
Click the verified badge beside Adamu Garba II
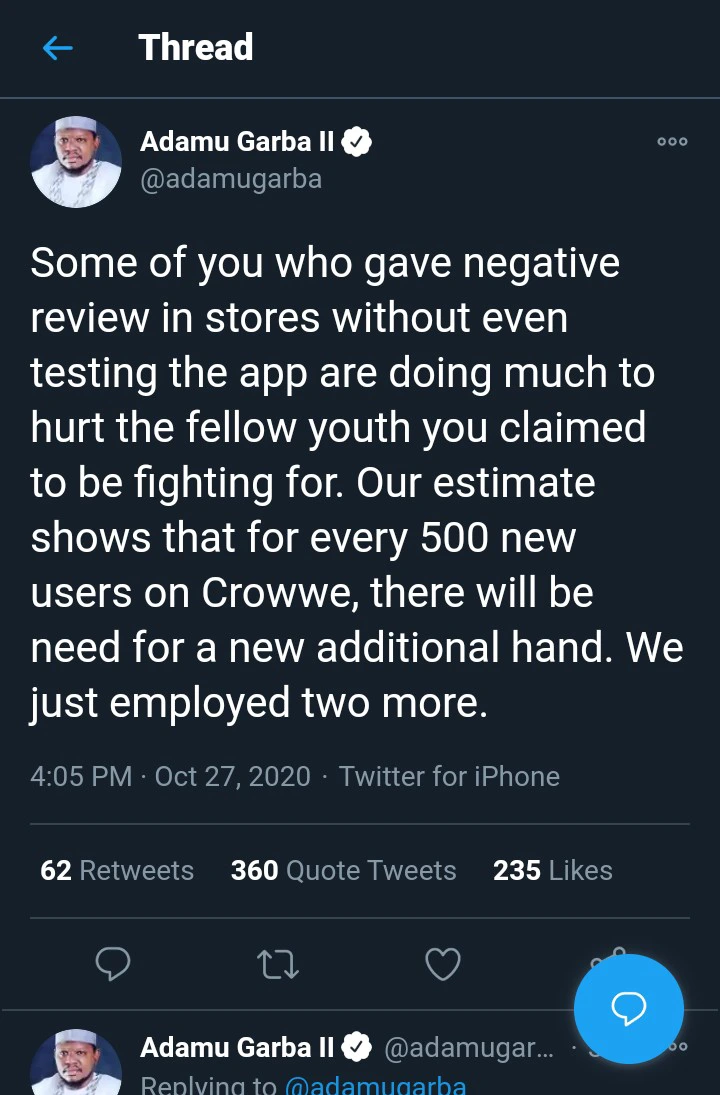pyautogui.click(x=357, y=142)
